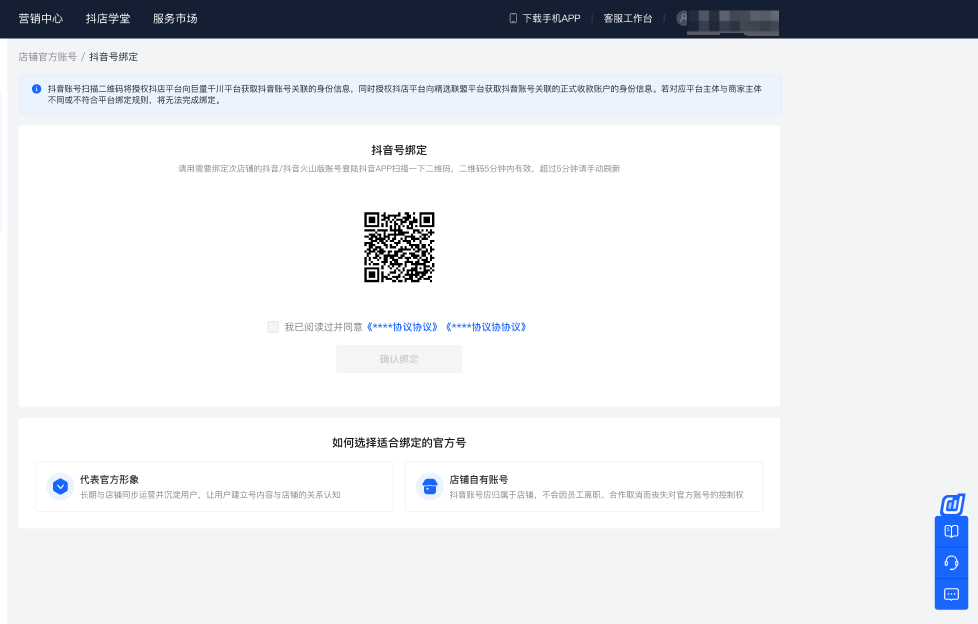The image size is (978, 624).
Task: Click the 抖音号绑定 breadcrumb text
Action: [x=114, y=57]
